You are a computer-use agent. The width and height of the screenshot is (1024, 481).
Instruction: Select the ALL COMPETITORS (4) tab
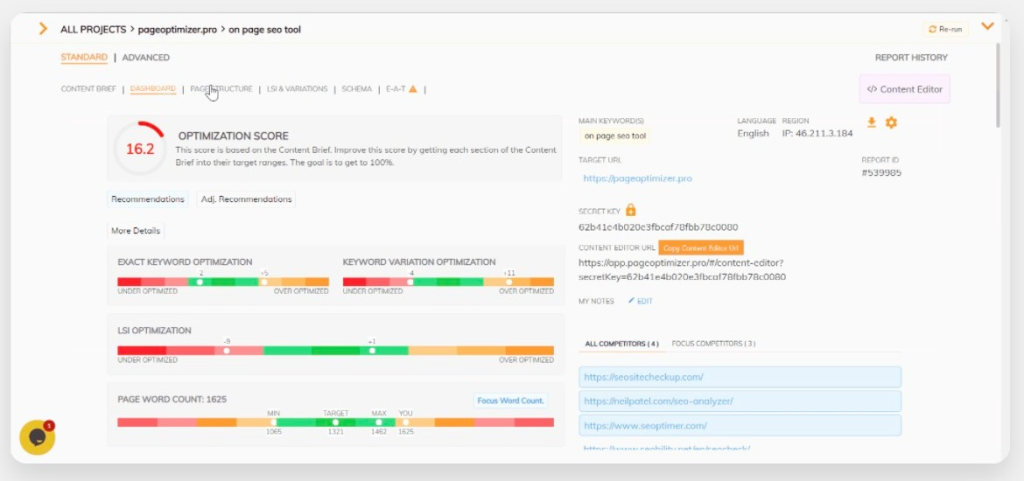(x=622, y=343)
